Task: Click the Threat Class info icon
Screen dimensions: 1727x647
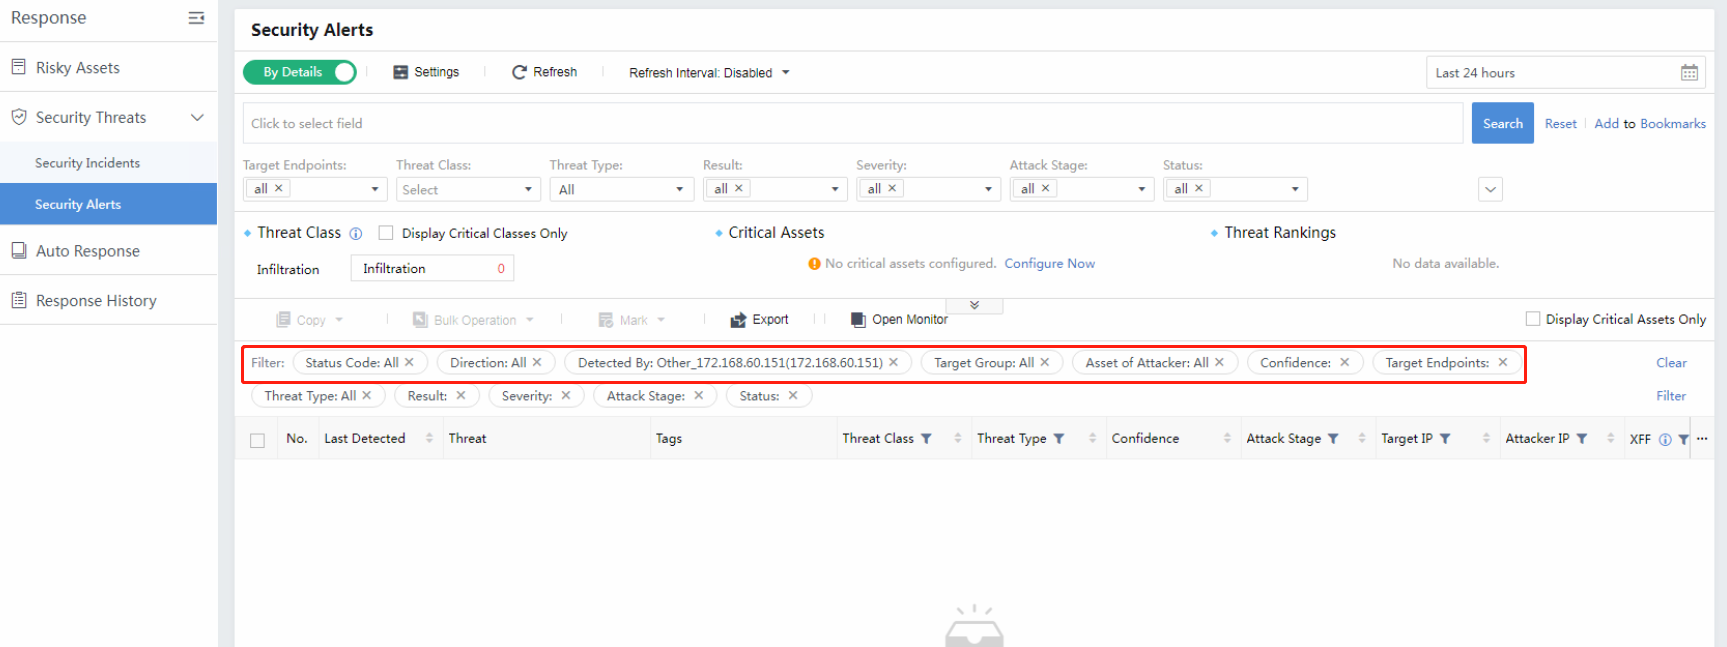Action: coord(355,234)
